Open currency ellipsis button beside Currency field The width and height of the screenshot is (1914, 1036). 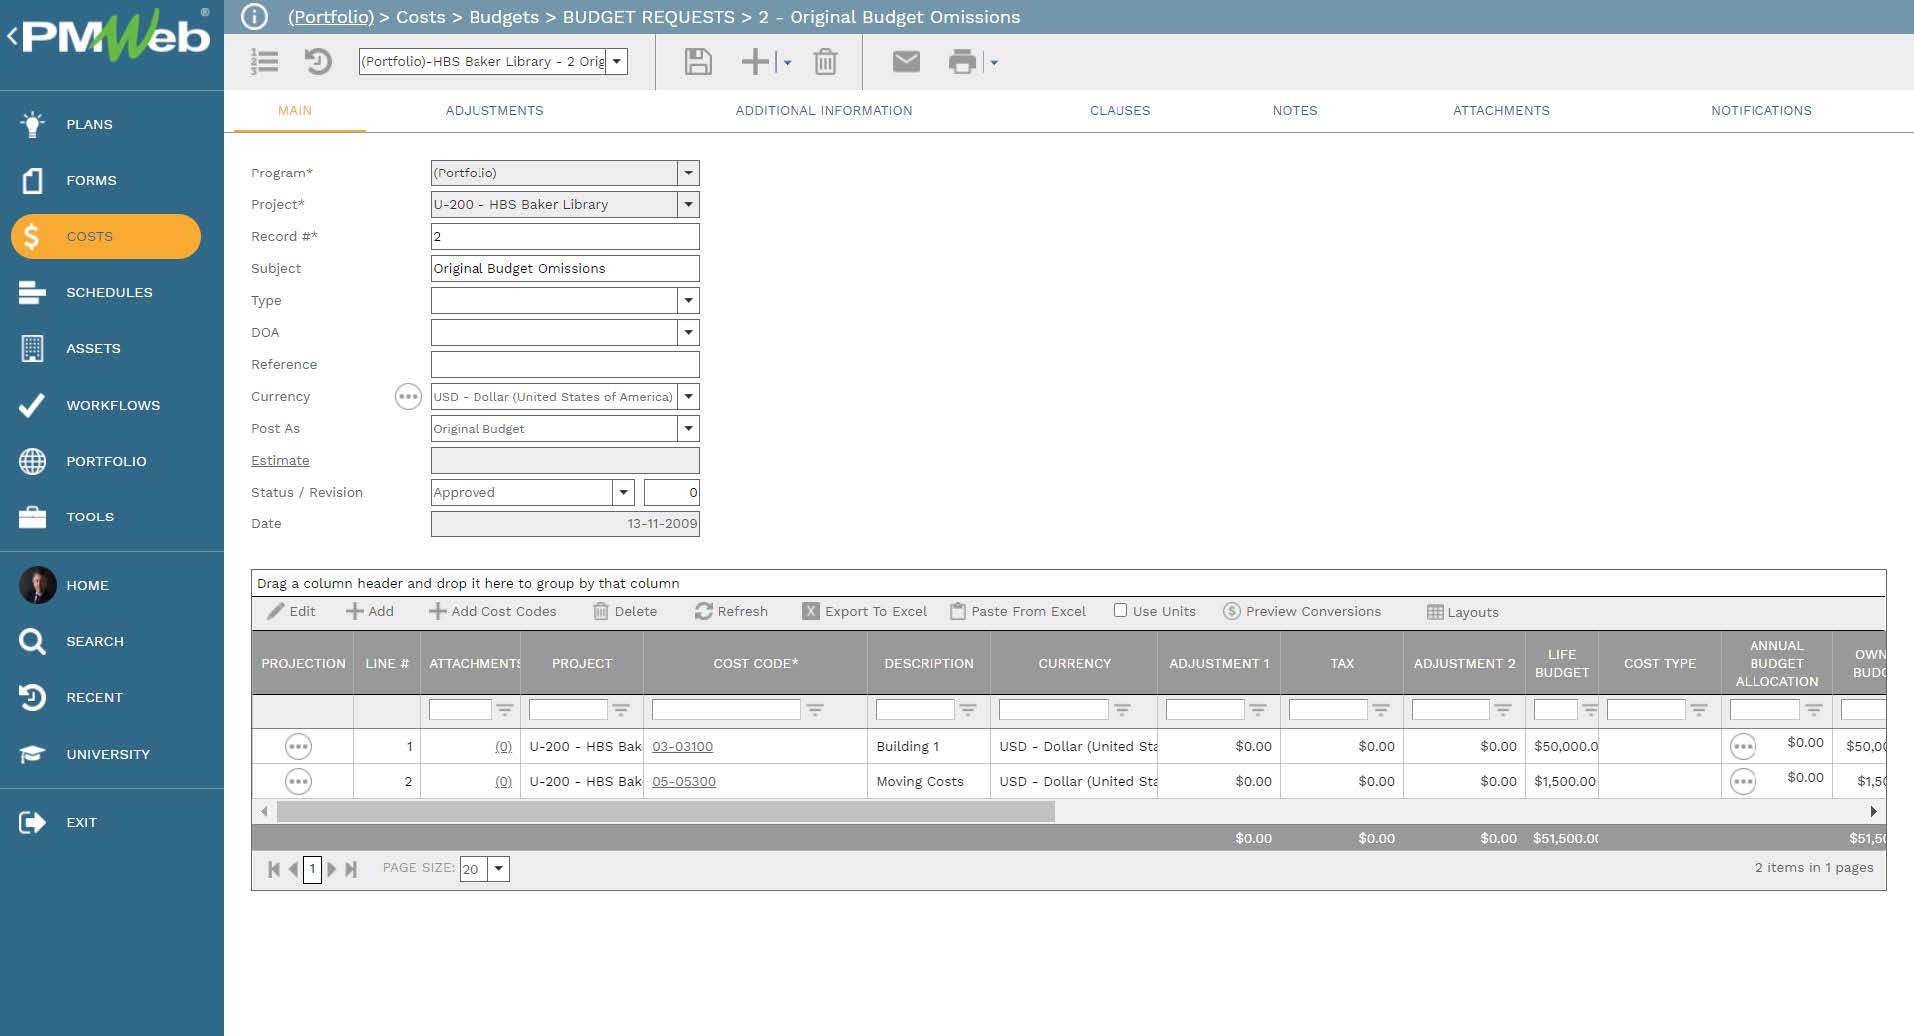[408, 397]
